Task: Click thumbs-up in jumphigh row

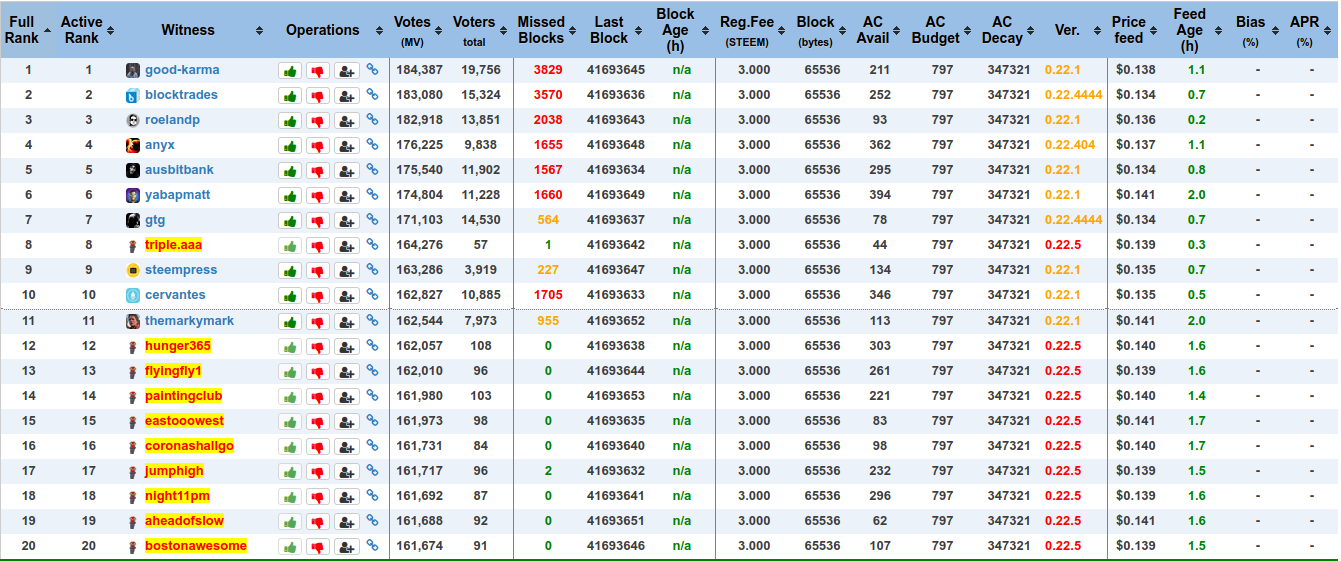Action: [290, 472]
